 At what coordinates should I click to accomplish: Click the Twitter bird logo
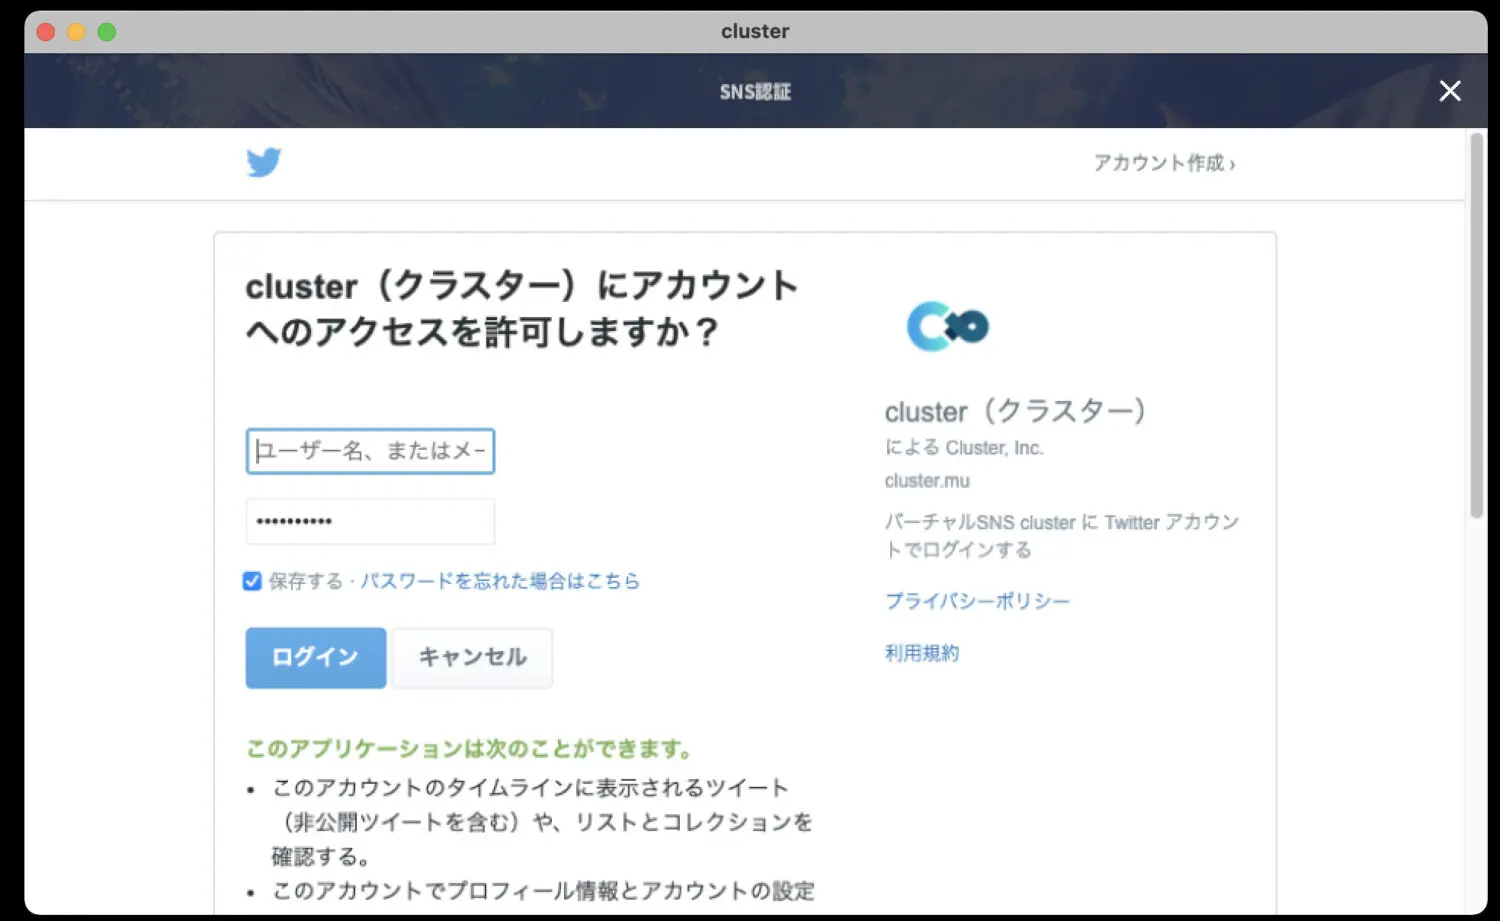point(264,162)
